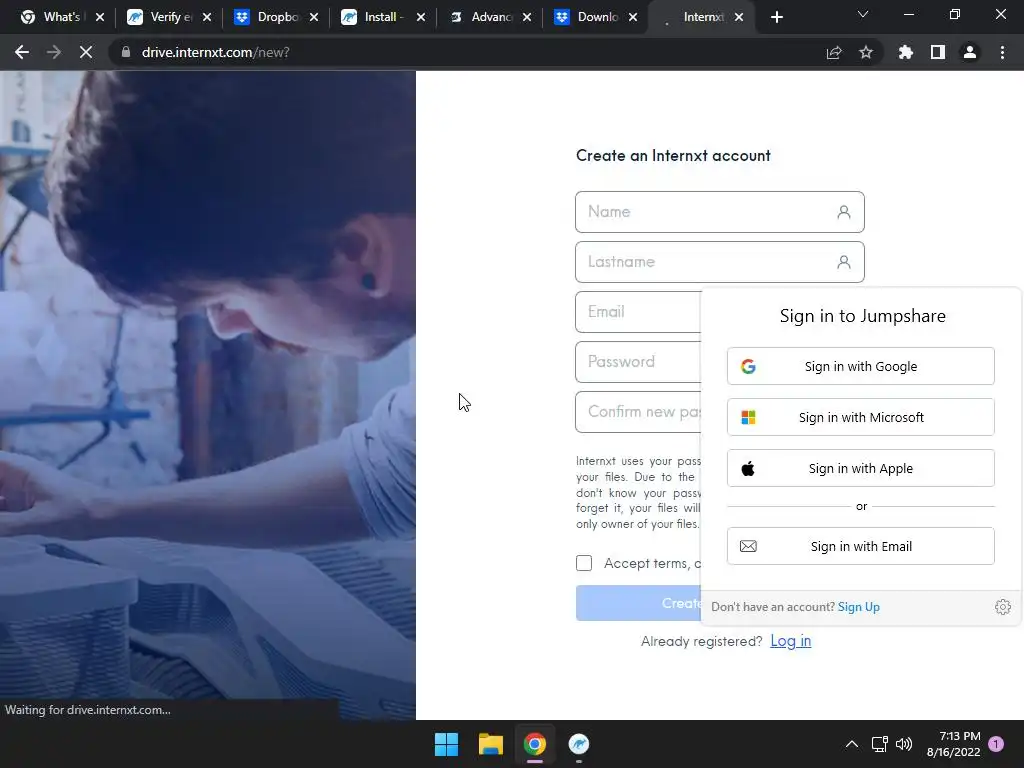The height and width of the screenshot is (768, 1024).
Task: Open the notification count badge
Action: (x=996, y=744)
